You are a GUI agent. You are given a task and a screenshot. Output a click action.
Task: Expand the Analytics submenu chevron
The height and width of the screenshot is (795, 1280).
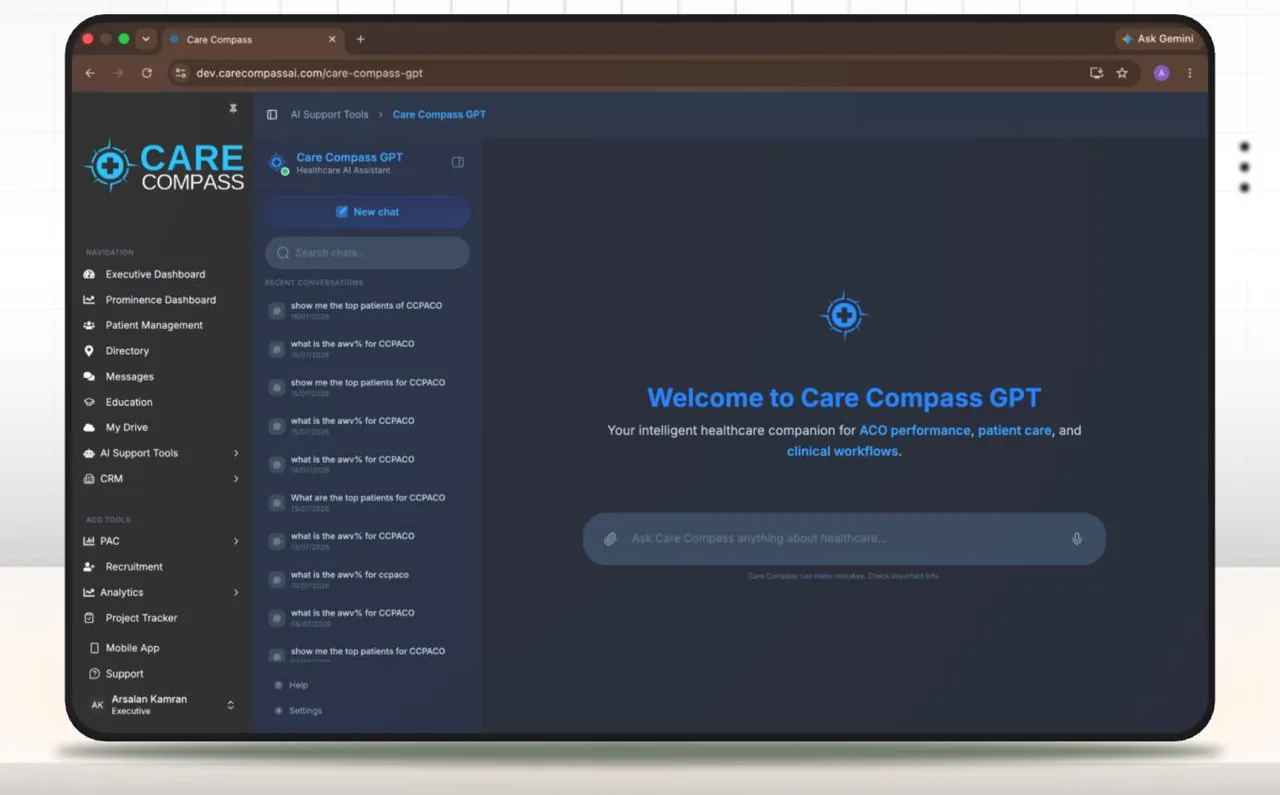point(236,593)
